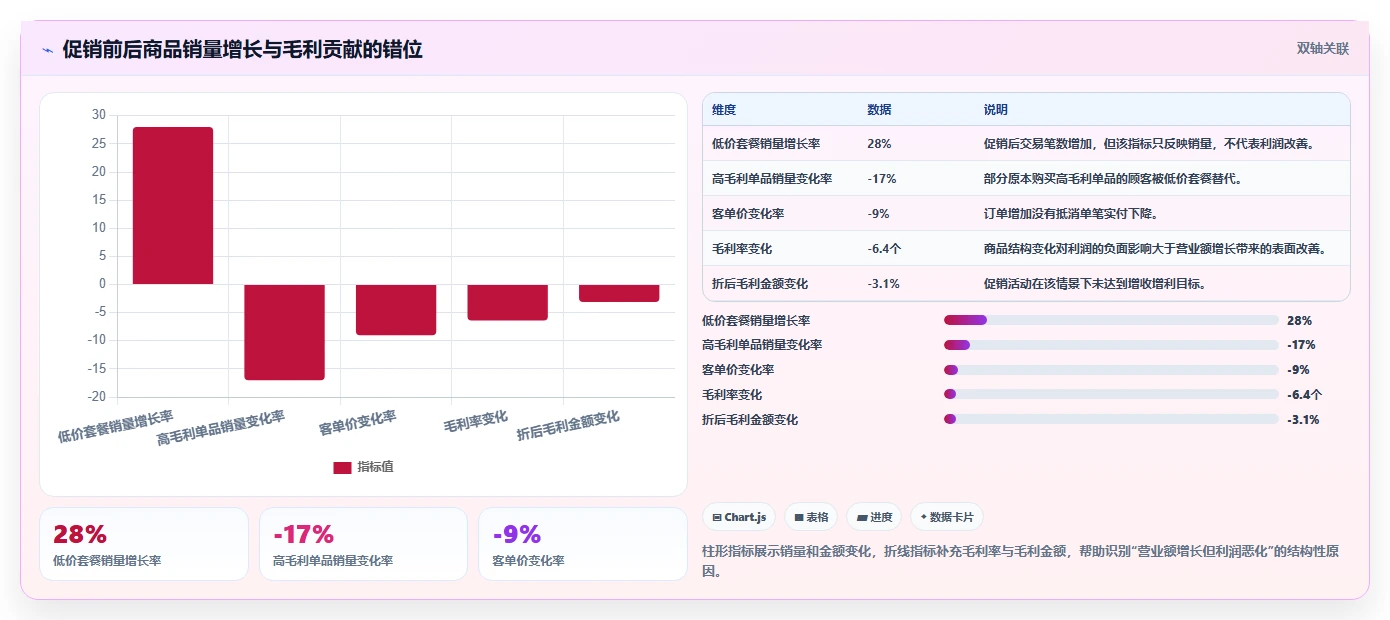Select the 表格 tag chip

click(811, 517)
